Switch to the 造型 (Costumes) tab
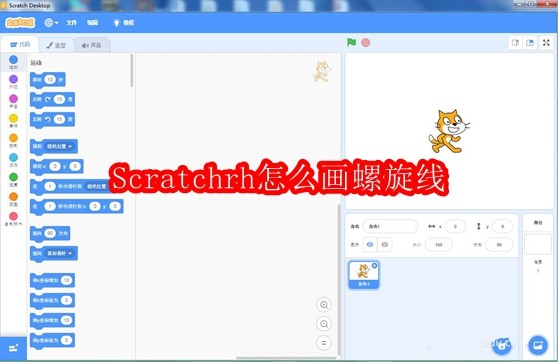Screen dimensions: 558x362 click(56, 45)
